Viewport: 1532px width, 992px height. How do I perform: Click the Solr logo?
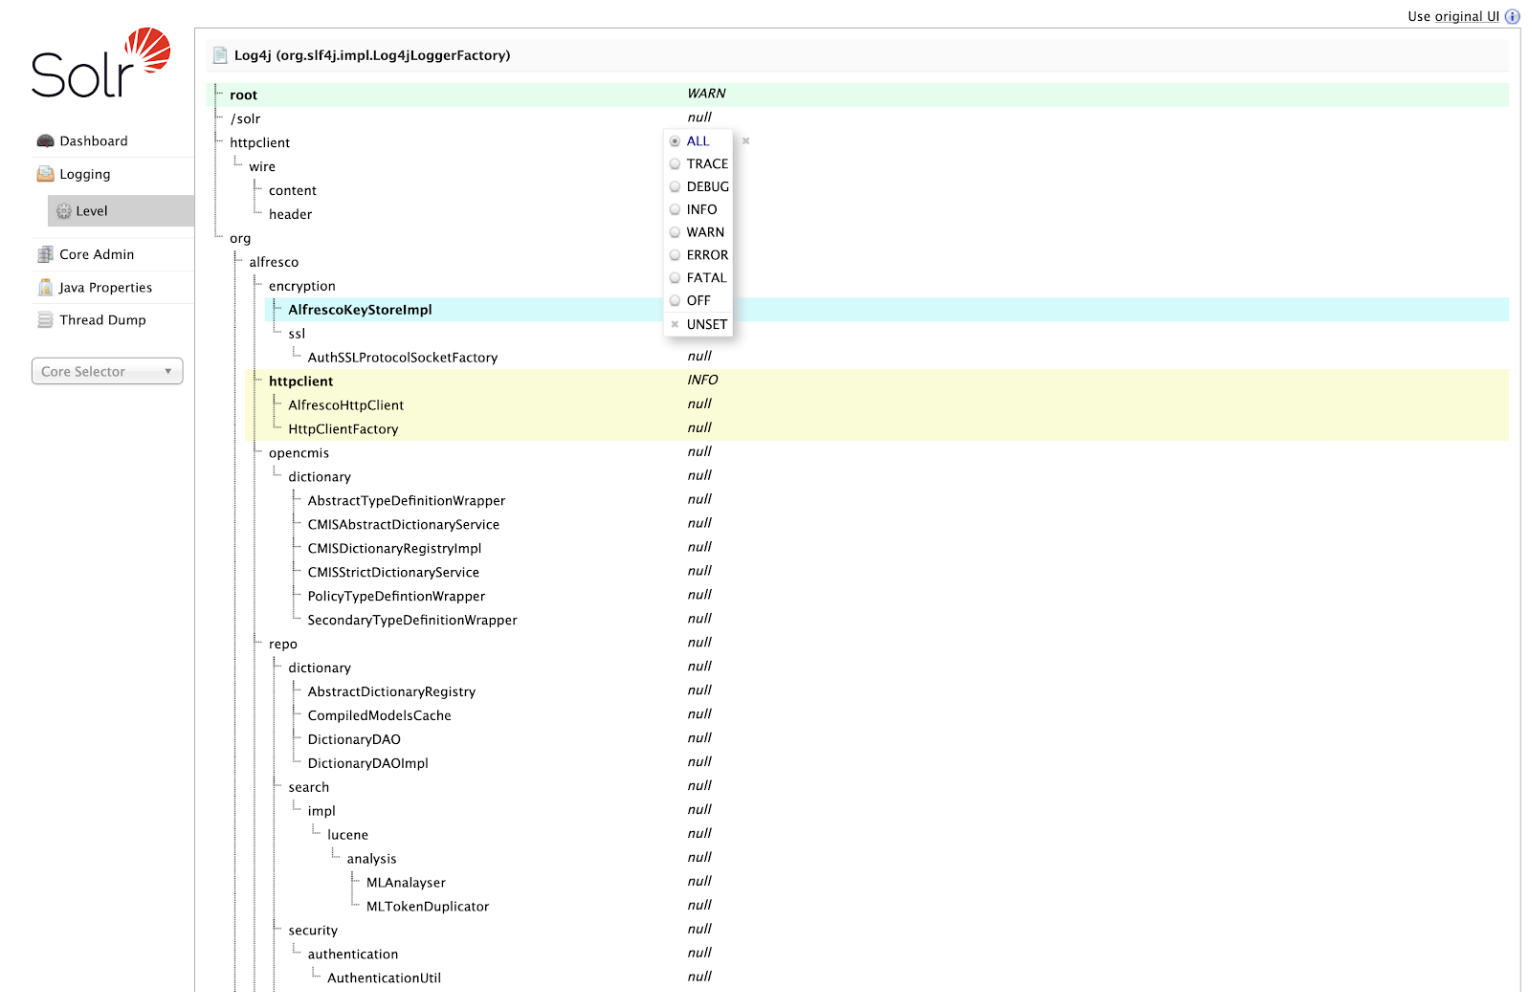[x=100, y=63]
